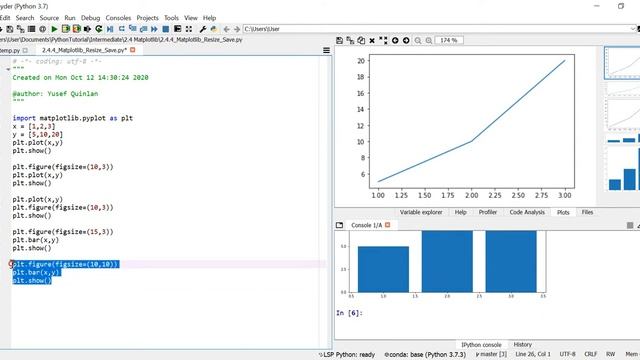The image size is (640, 360).
Task: Open Preferences via the wrench icon
Action: point(203,29)
